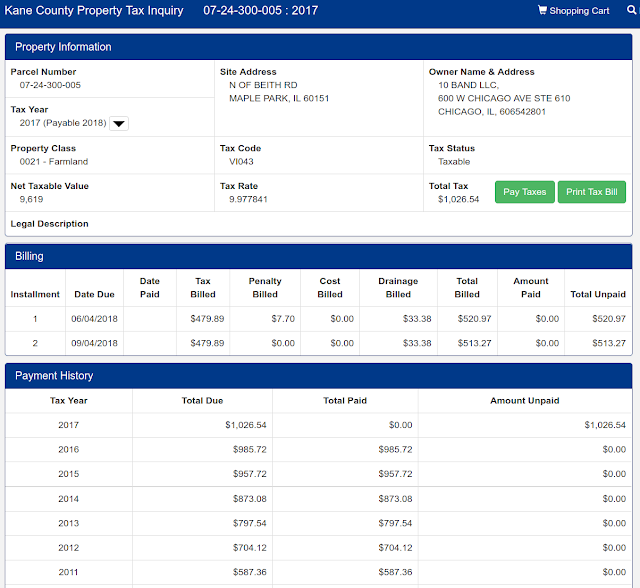Click 2012 total due $704.12

point(249,548)
